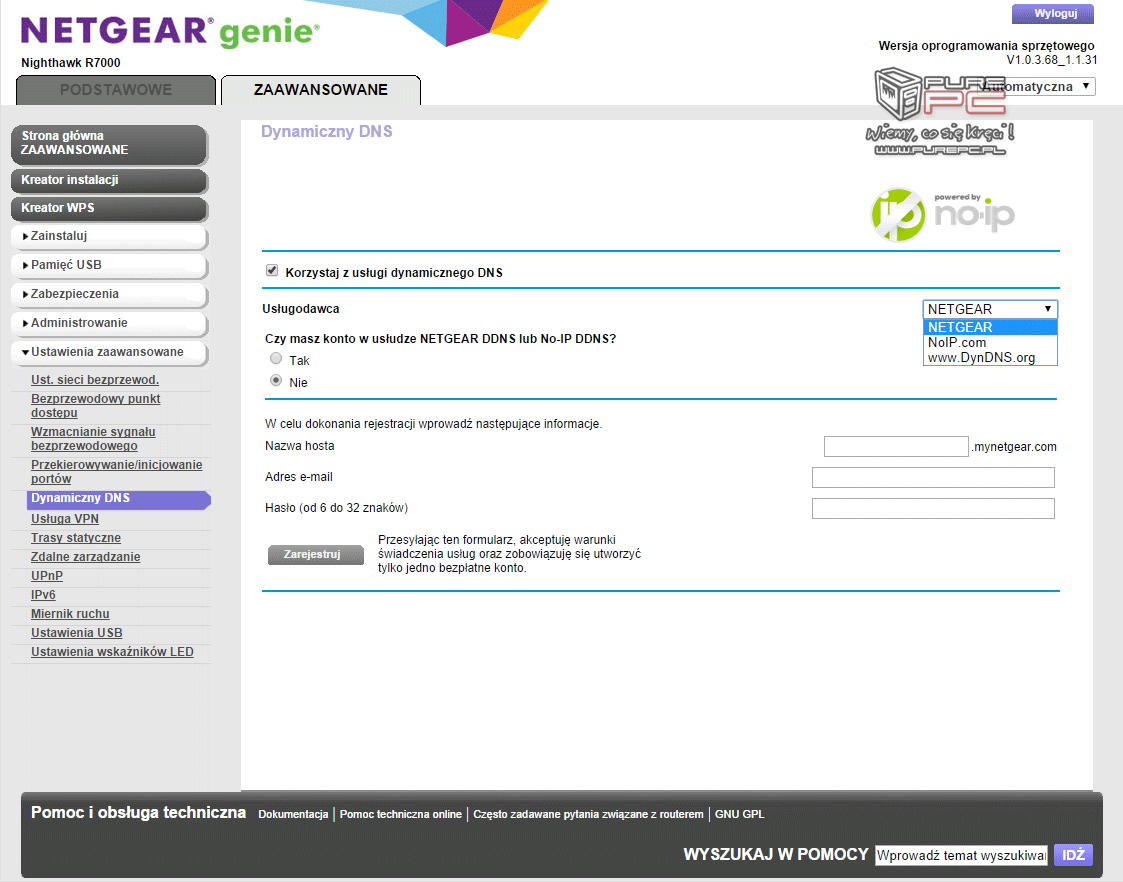The image size is (1123, 882).
Task: Expand the Zainstaluj menu section
Action: (x=109, y=236)
